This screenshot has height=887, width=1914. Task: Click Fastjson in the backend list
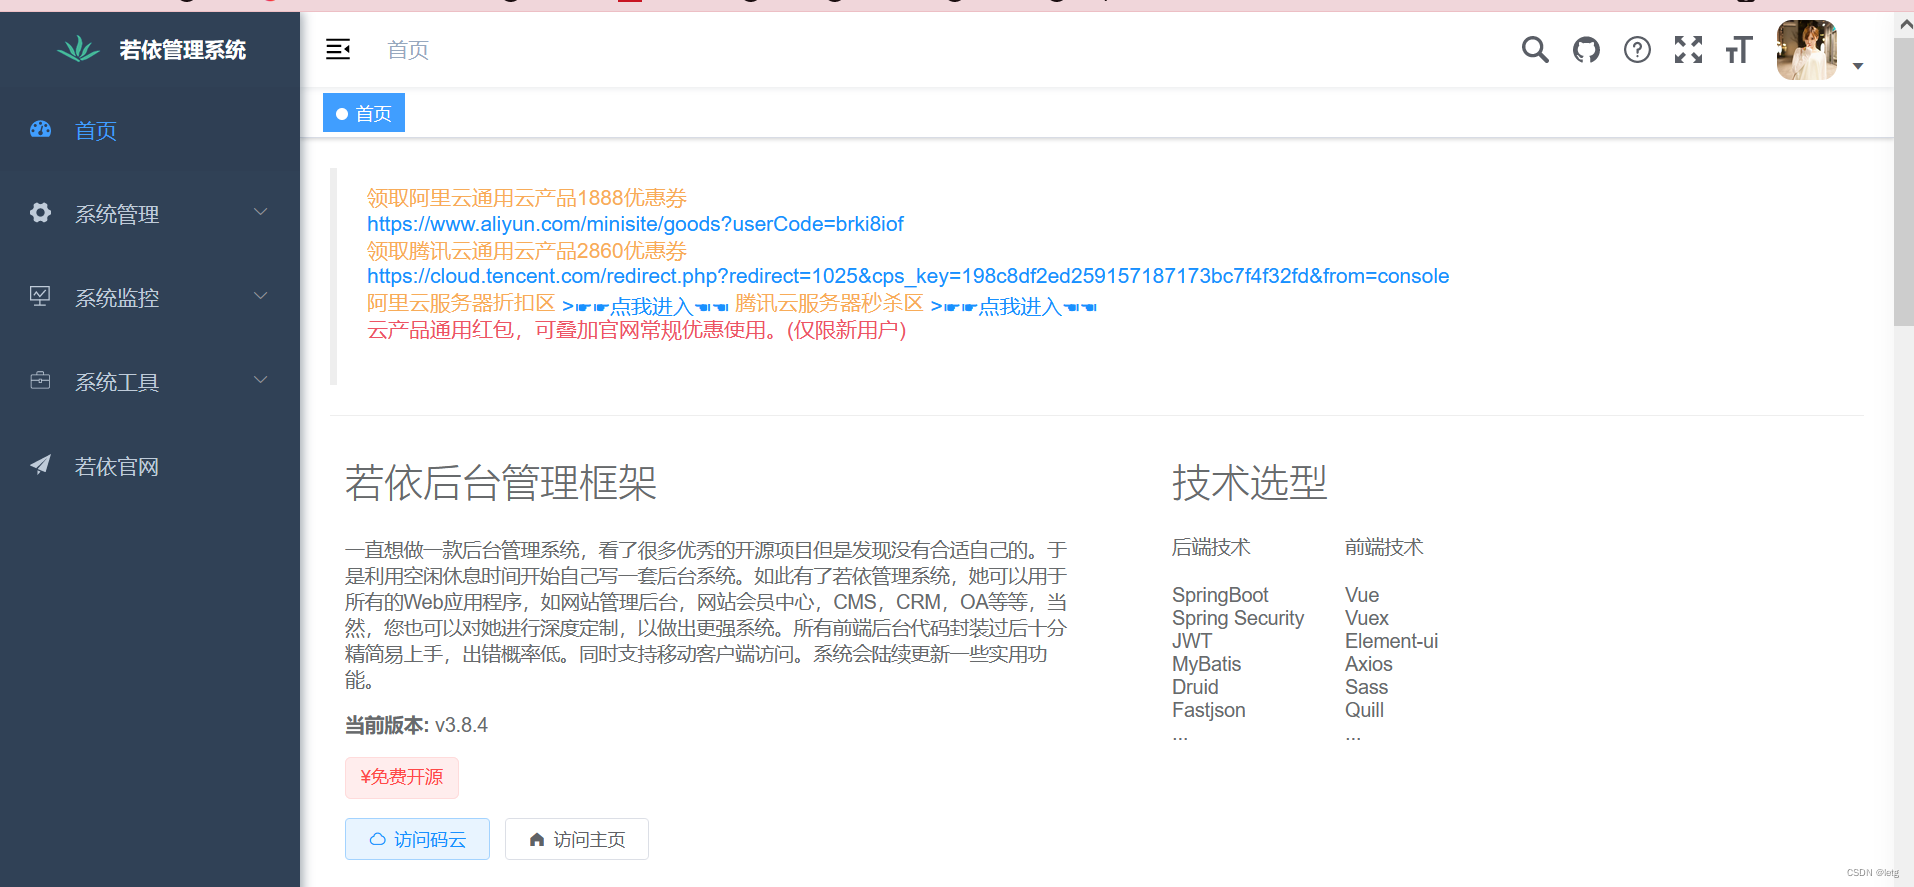(x=1209, y=710)
